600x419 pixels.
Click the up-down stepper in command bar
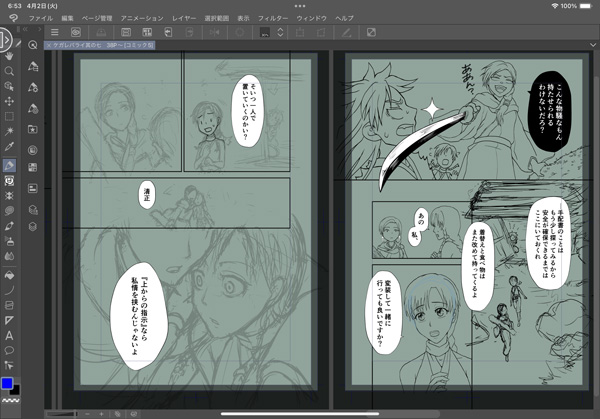pos(282,33)
